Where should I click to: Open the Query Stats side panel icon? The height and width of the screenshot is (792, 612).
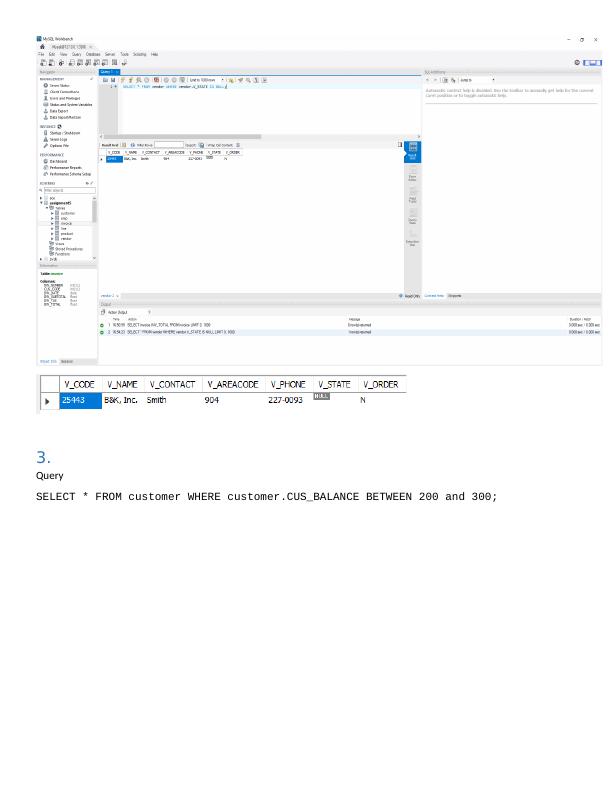(x=412, y=218)
